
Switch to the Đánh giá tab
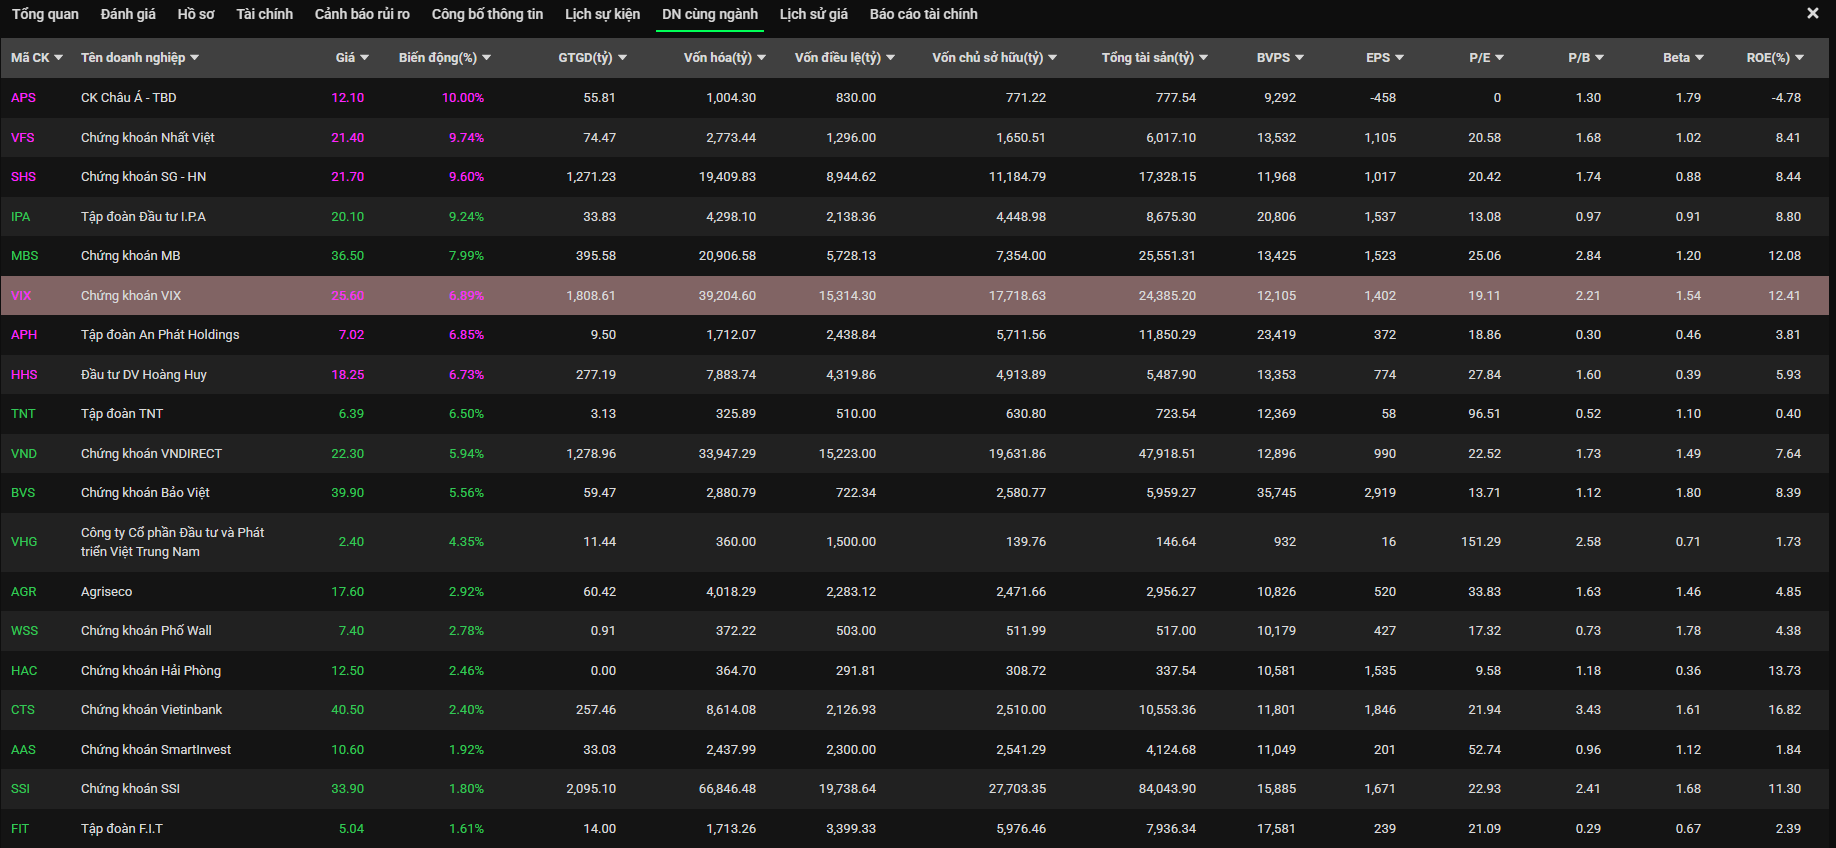click(128, 14)
